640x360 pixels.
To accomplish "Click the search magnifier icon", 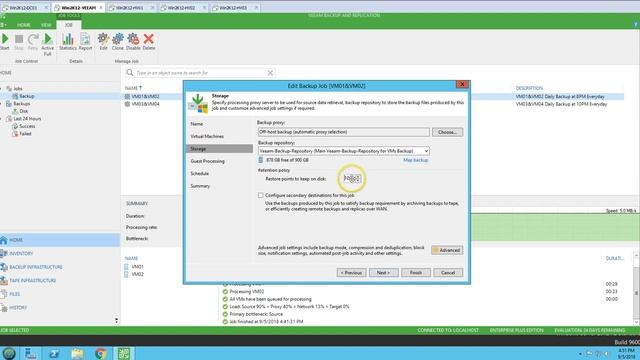I will click(130, 73).
